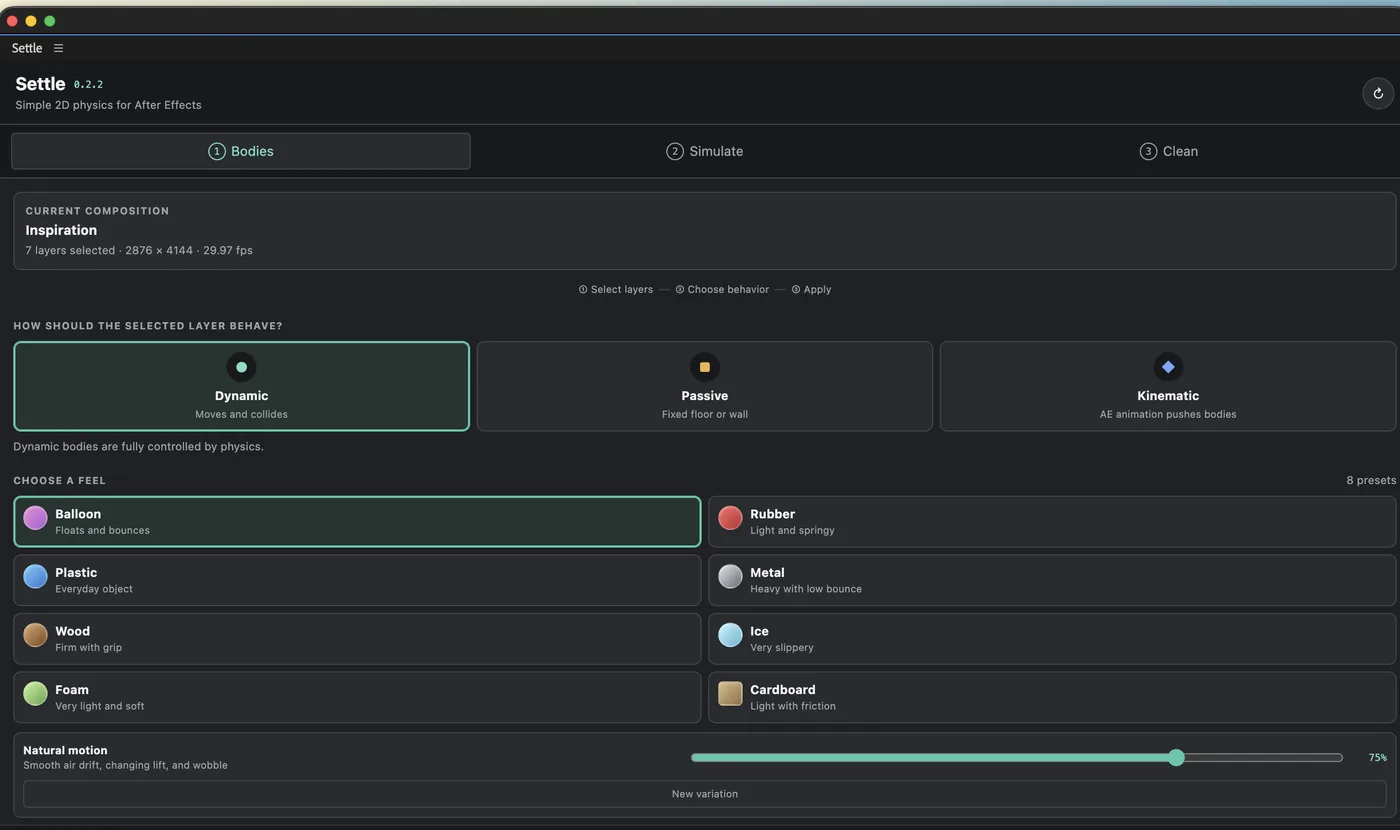Go to the Clean tab
The width and height of the screenshot is (1400, 830).
point(1168,151)
